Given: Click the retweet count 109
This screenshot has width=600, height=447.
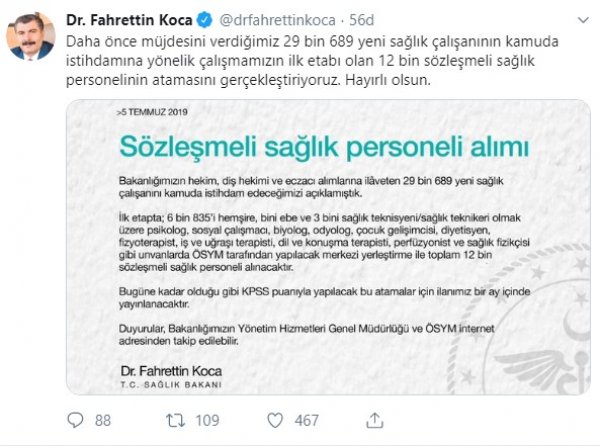Looking at the screenshot, I should click(x=207, y=420).
